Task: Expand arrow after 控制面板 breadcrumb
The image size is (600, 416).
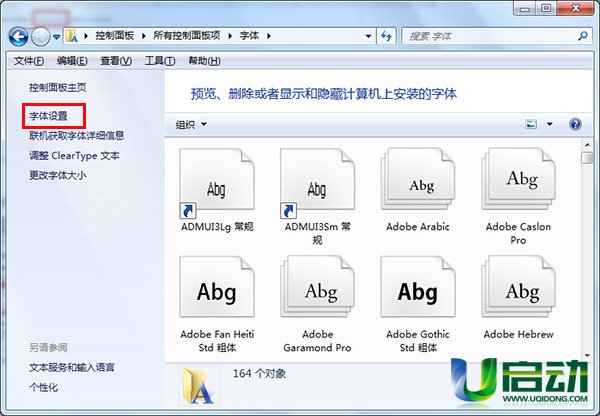Action: click(x=143, y=36)
